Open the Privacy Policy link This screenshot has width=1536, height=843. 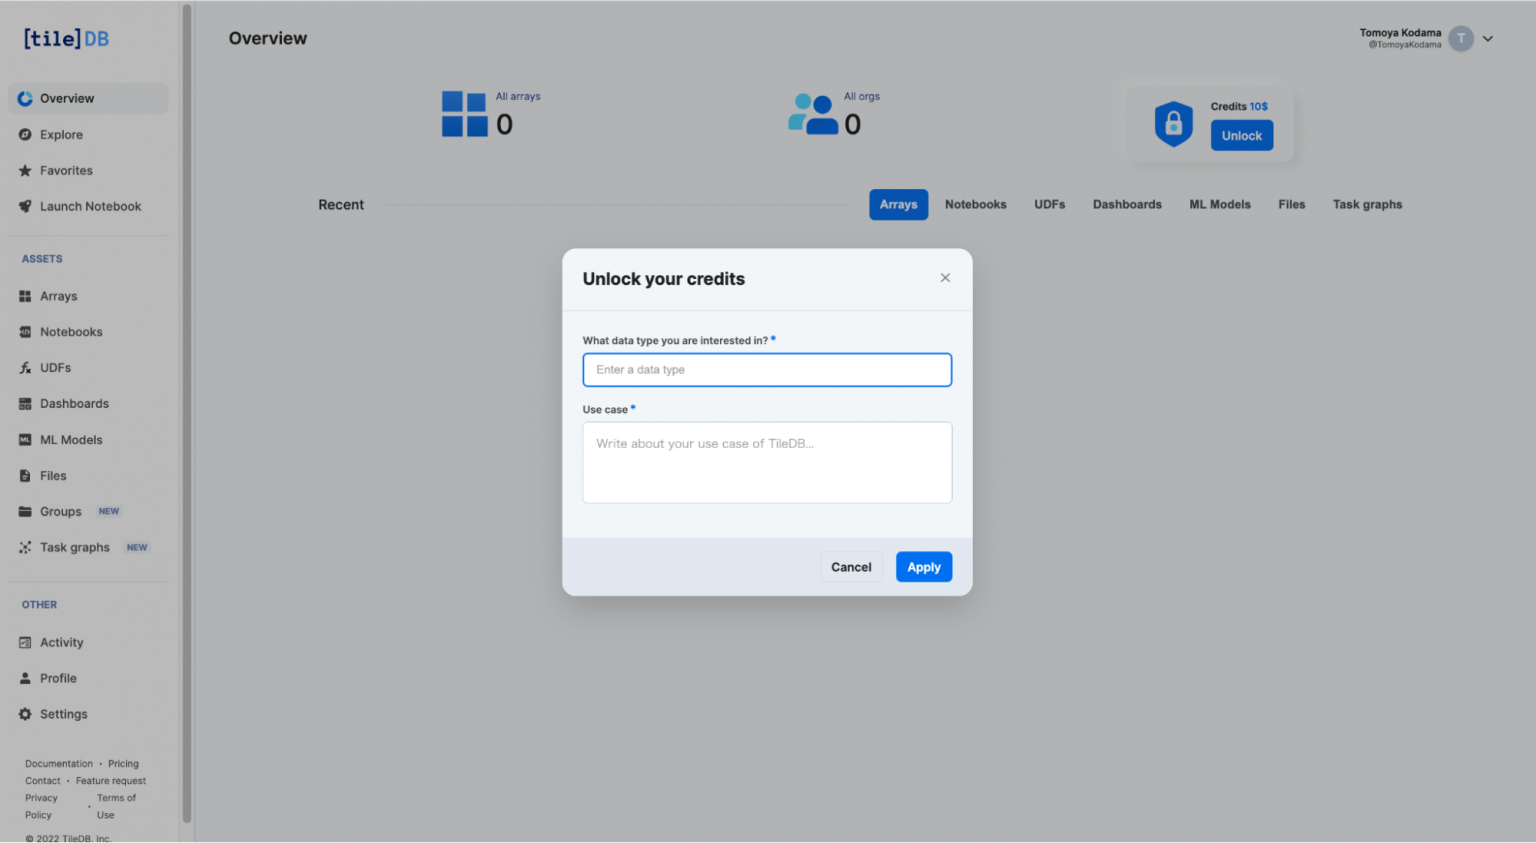coord(41,807)
